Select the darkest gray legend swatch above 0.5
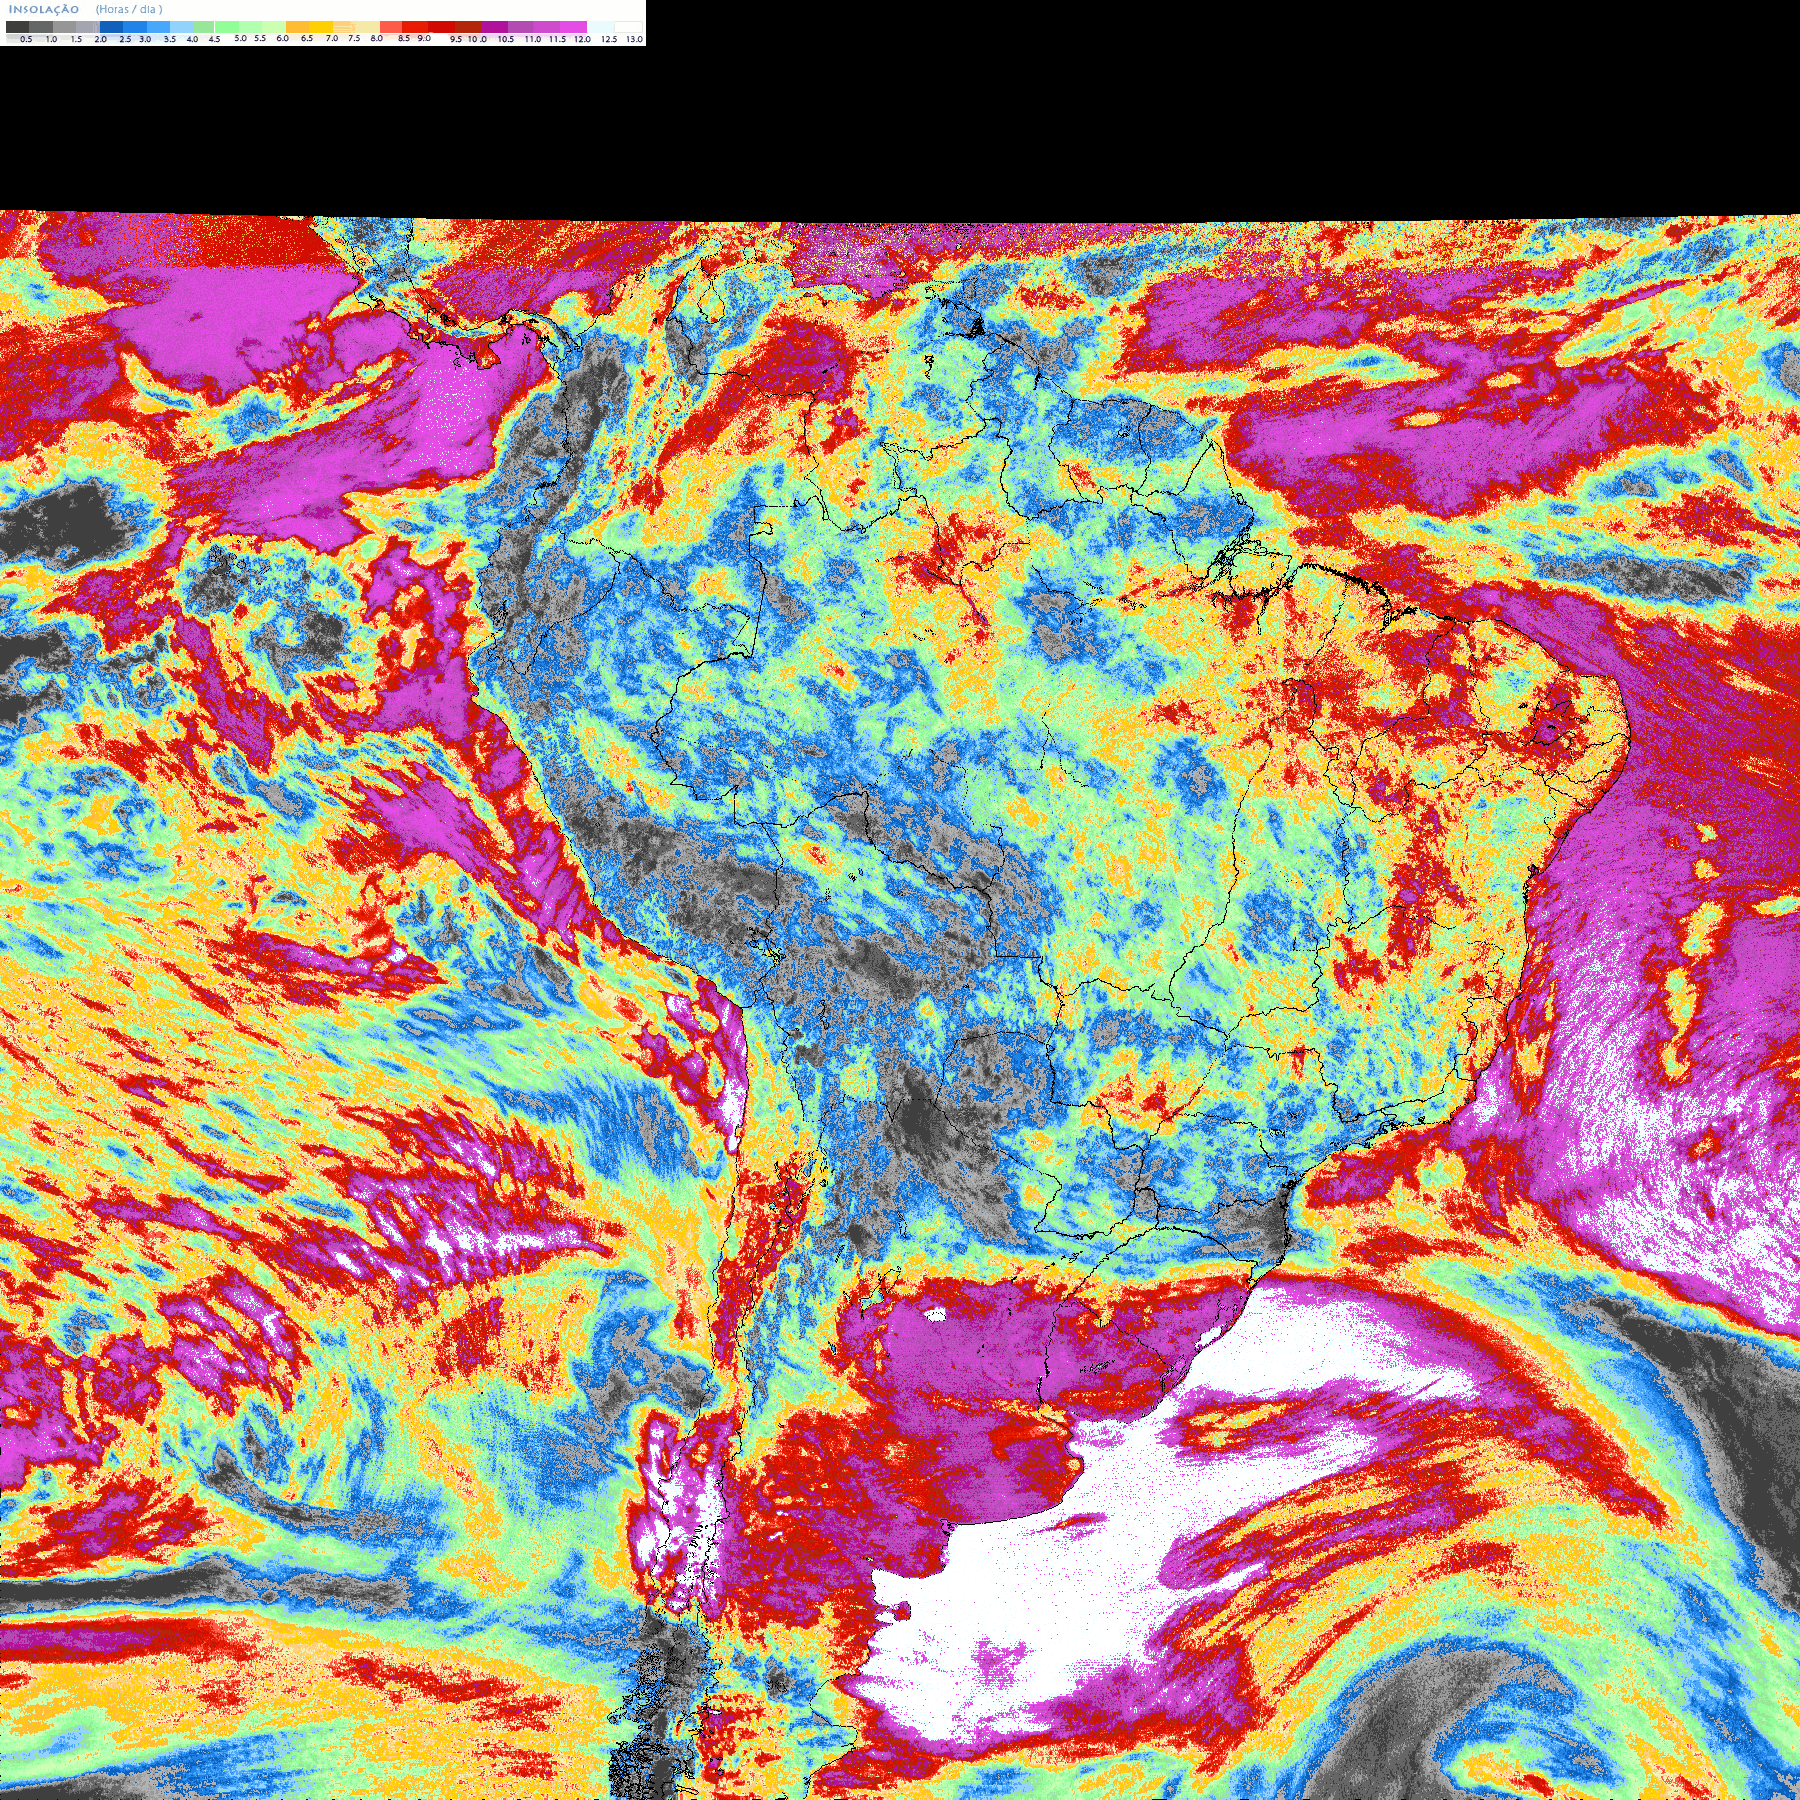1800x1800 pixels. 17,27
